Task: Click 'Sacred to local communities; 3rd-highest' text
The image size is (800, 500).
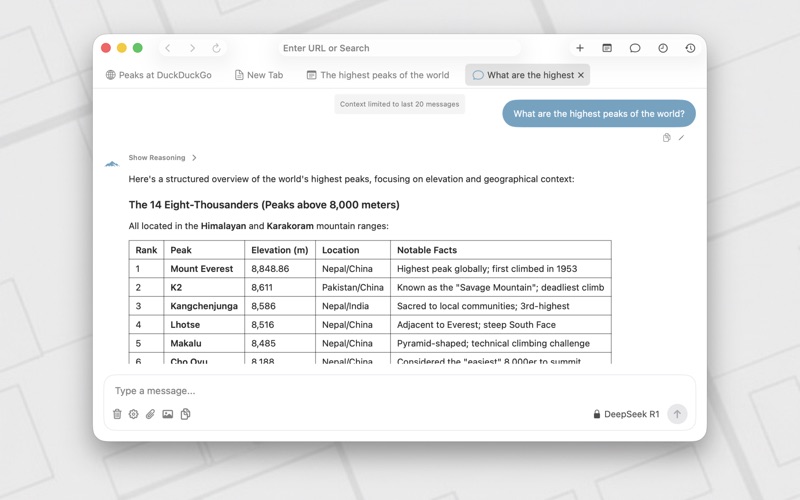Action: click(483, 306)
